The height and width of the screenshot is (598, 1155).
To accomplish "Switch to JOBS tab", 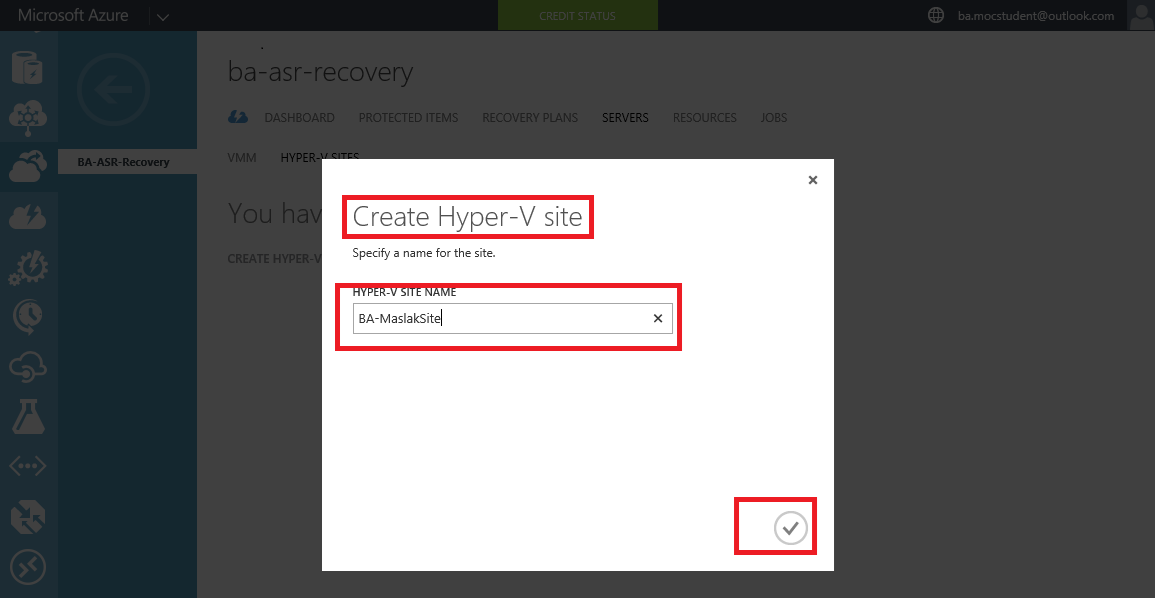I will click(773, 118).
